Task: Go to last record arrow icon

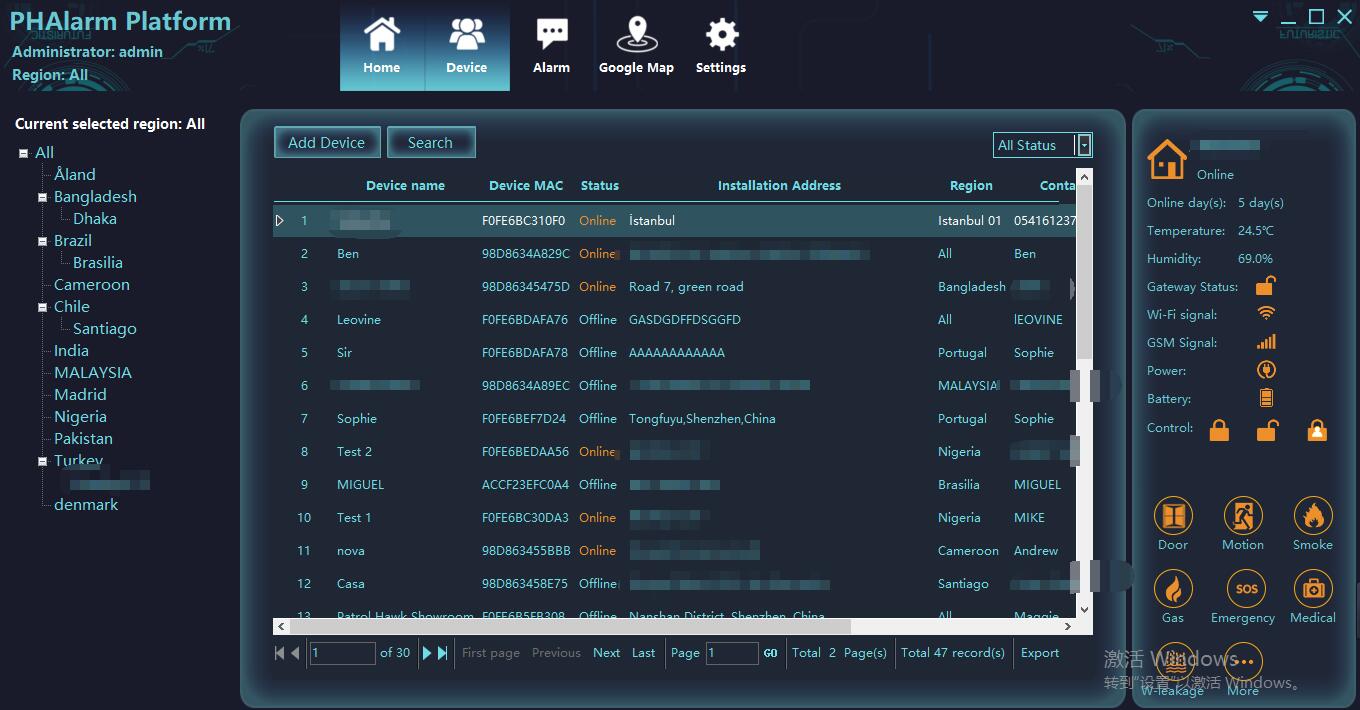Action: tap(443, 653)
